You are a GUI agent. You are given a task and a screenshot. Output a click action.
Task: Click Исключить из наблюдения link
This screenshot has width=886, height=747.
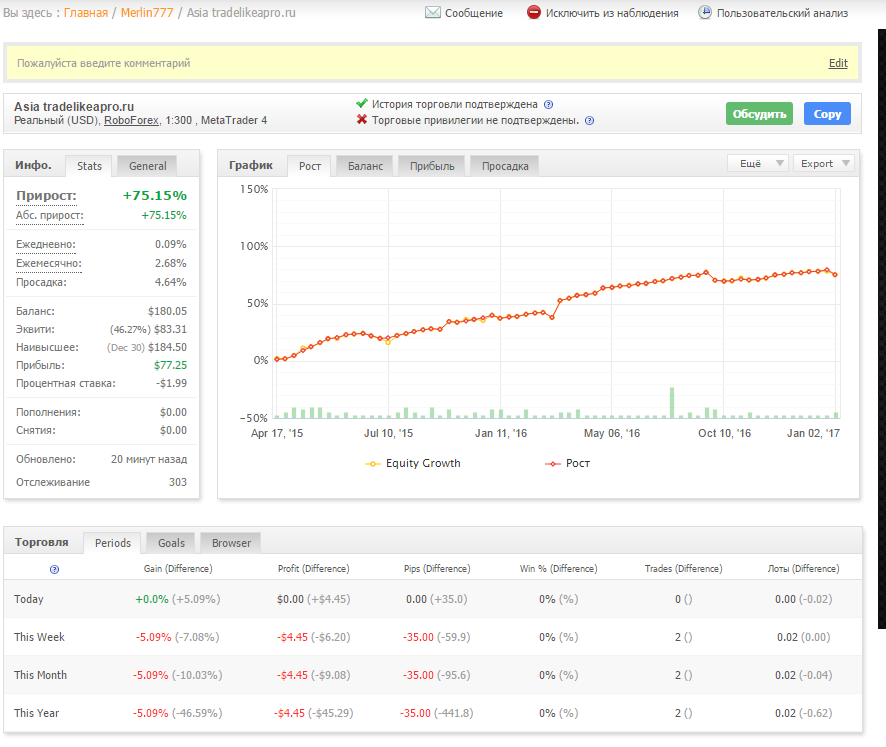click(612, 13)
